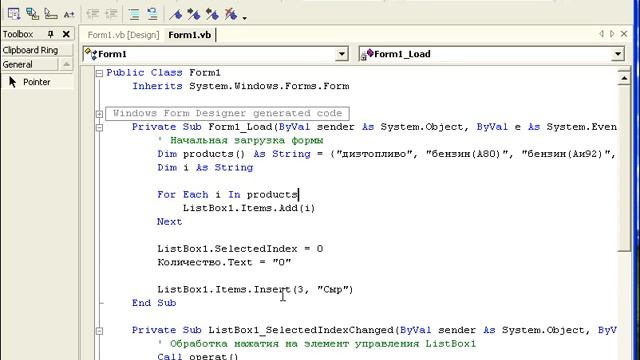Click the Form1 class icon in the class combo
This screenshot has width=640, height=360.
[x=91, y=54]
